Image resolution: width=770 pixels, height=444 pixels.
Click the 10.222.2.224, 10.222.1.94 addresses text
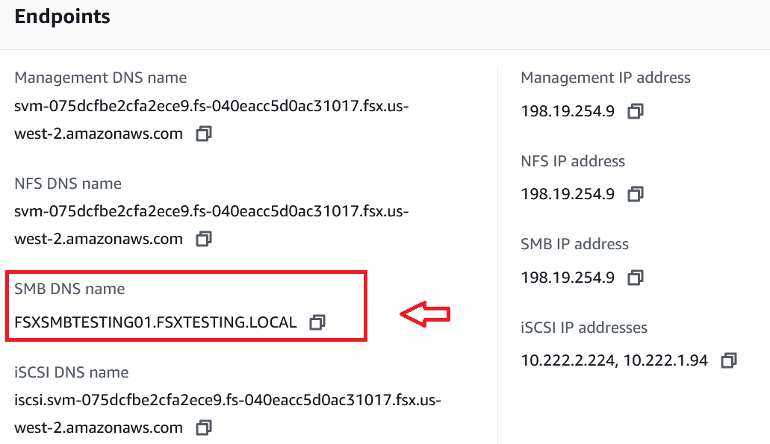(614, 360)
